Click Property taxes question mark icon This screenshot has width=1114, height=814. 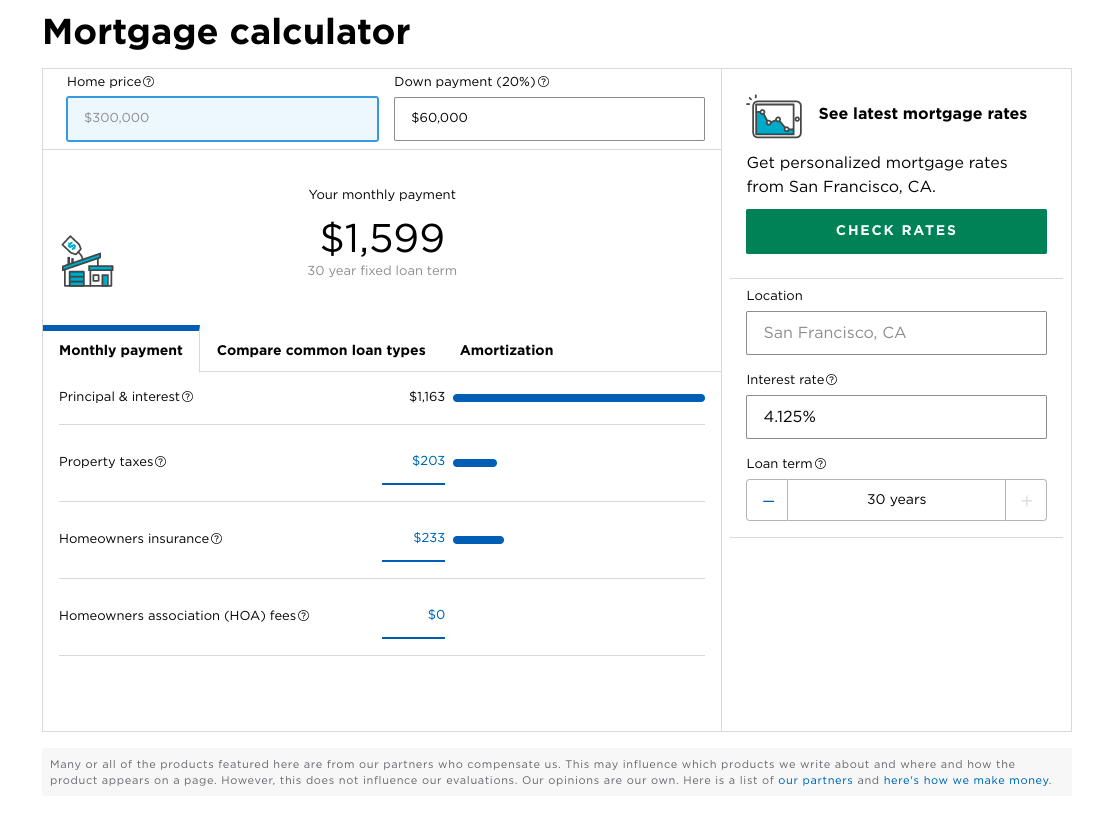pyautogui.click(x=161, y=462)
